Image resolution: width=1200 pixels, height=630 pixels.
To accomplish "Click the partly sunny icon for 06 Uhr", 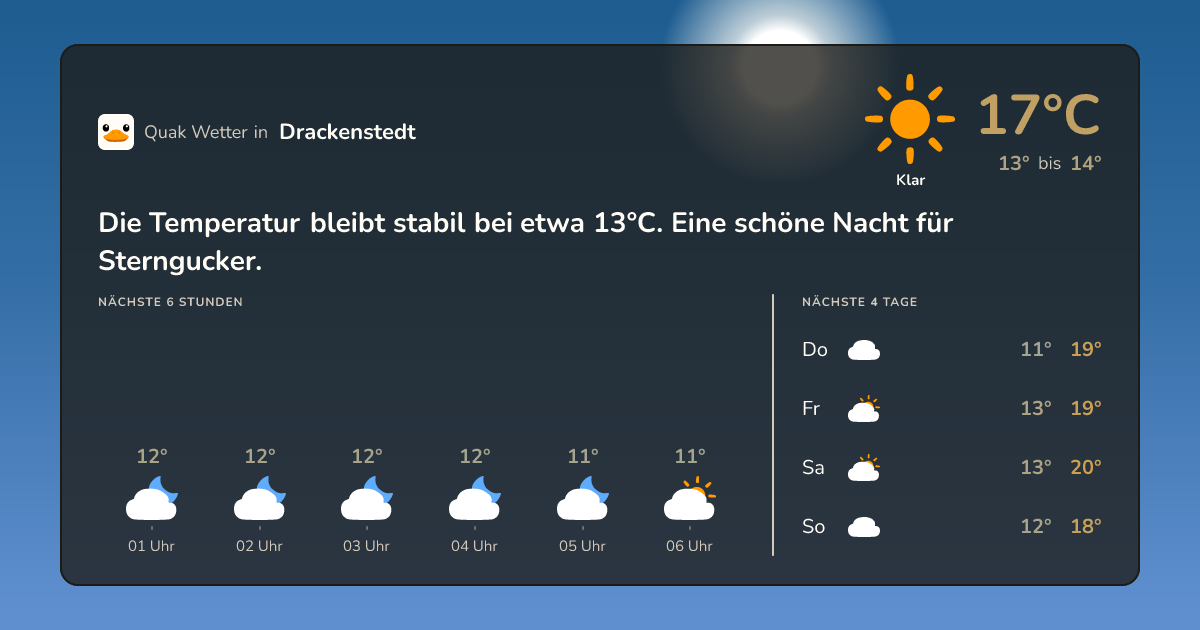I will coord(690,499).
